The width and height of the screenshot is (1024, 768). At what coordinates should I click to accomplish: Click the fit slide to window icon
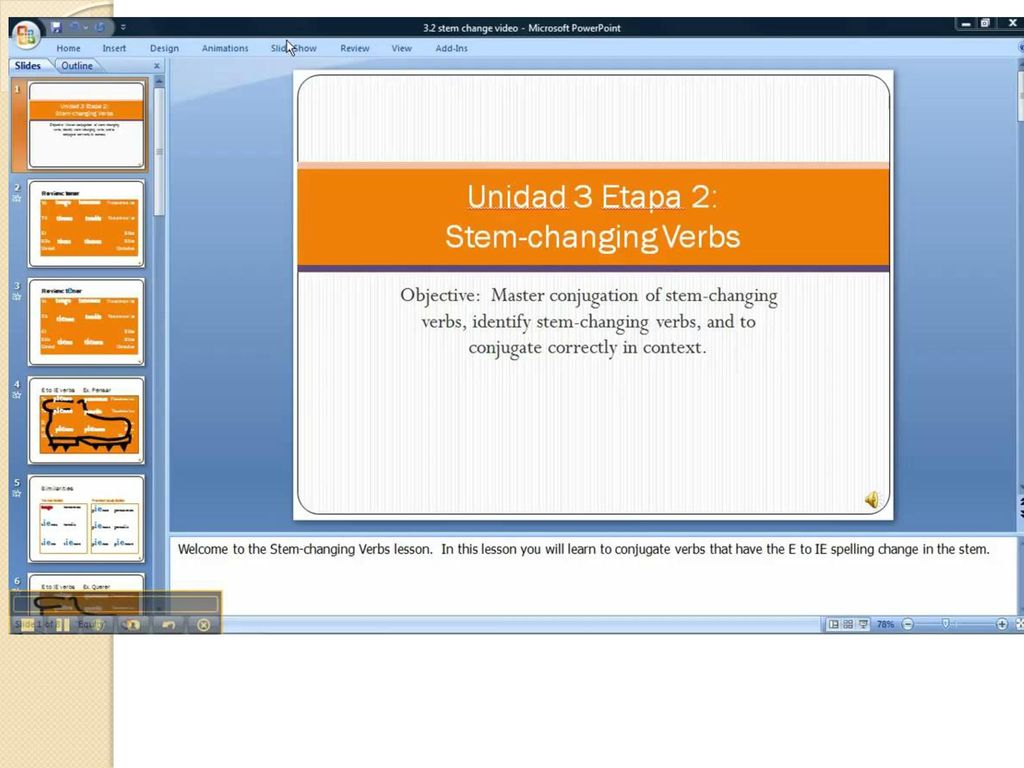1019,624
